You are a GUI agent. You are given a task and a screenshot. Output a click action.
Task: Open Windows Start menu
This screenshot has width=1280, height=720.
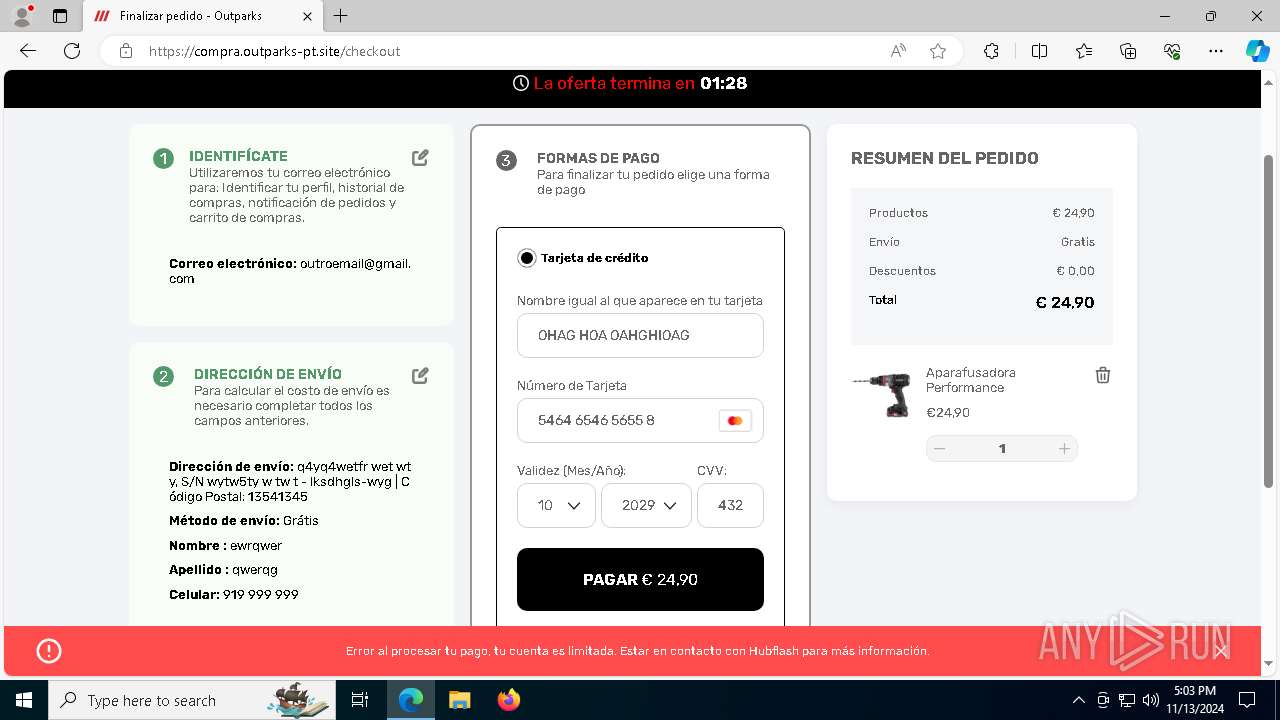tap(24, 700)
